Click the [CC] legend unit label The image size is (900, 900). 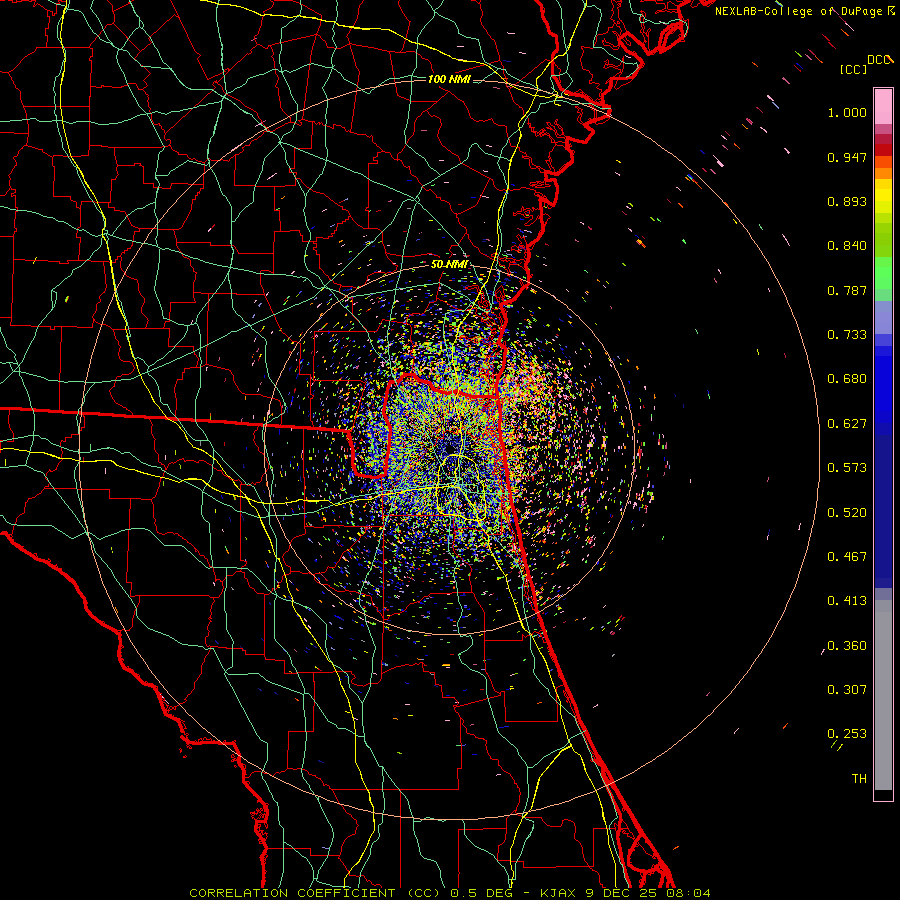[853, 69]
